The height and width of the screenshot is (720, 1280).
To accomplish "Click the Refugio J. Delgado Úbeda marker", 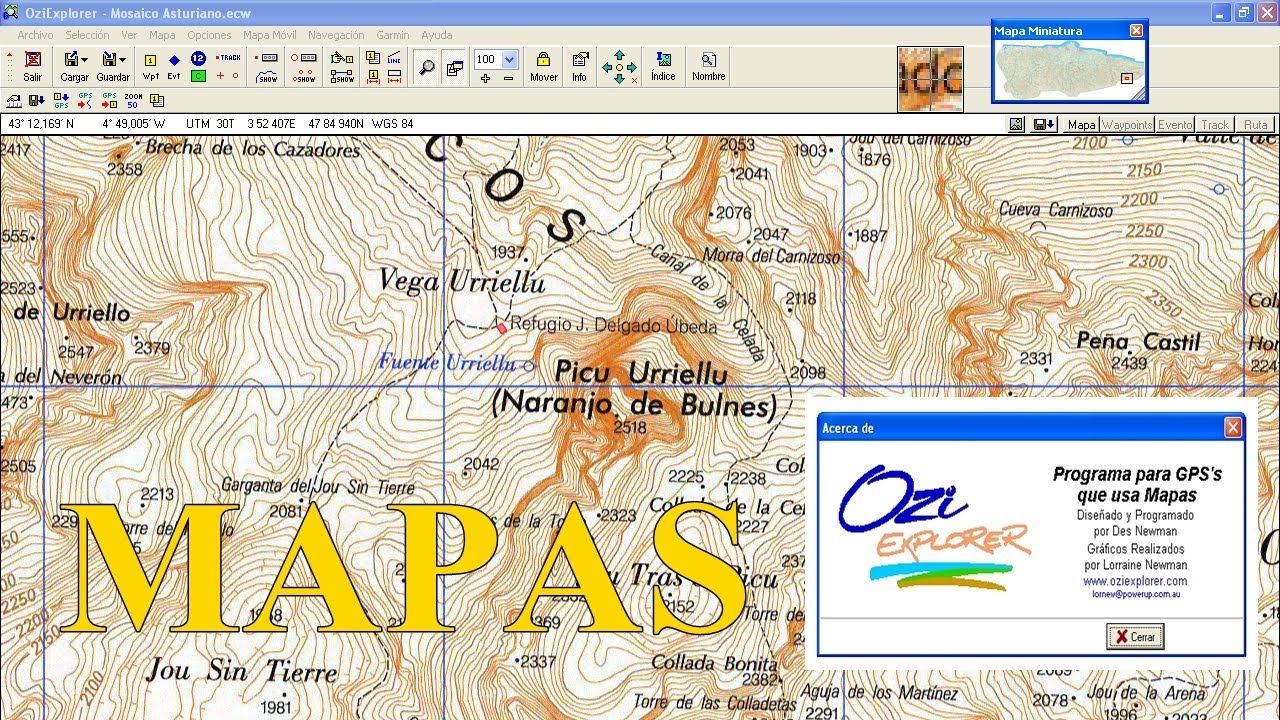I will click(502, 328).
